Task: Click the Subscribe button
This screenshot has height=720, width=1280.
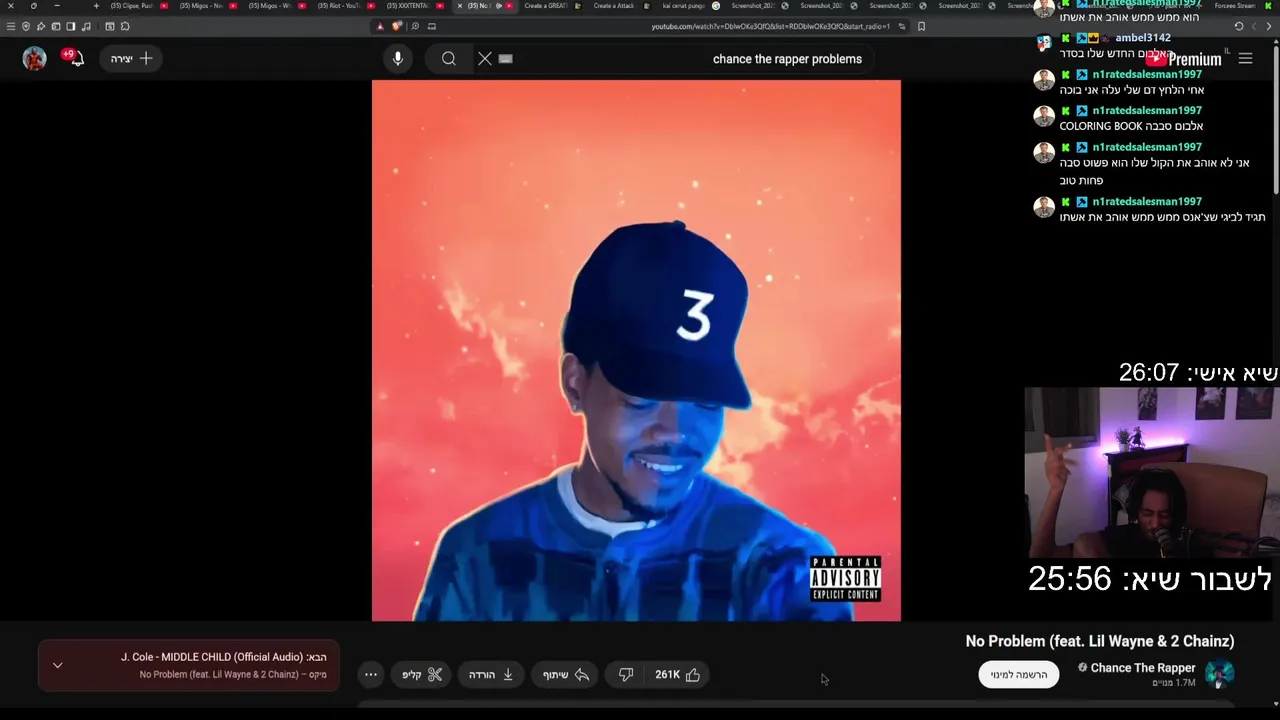Action: pyautogui.click(x=1018, y=675)
